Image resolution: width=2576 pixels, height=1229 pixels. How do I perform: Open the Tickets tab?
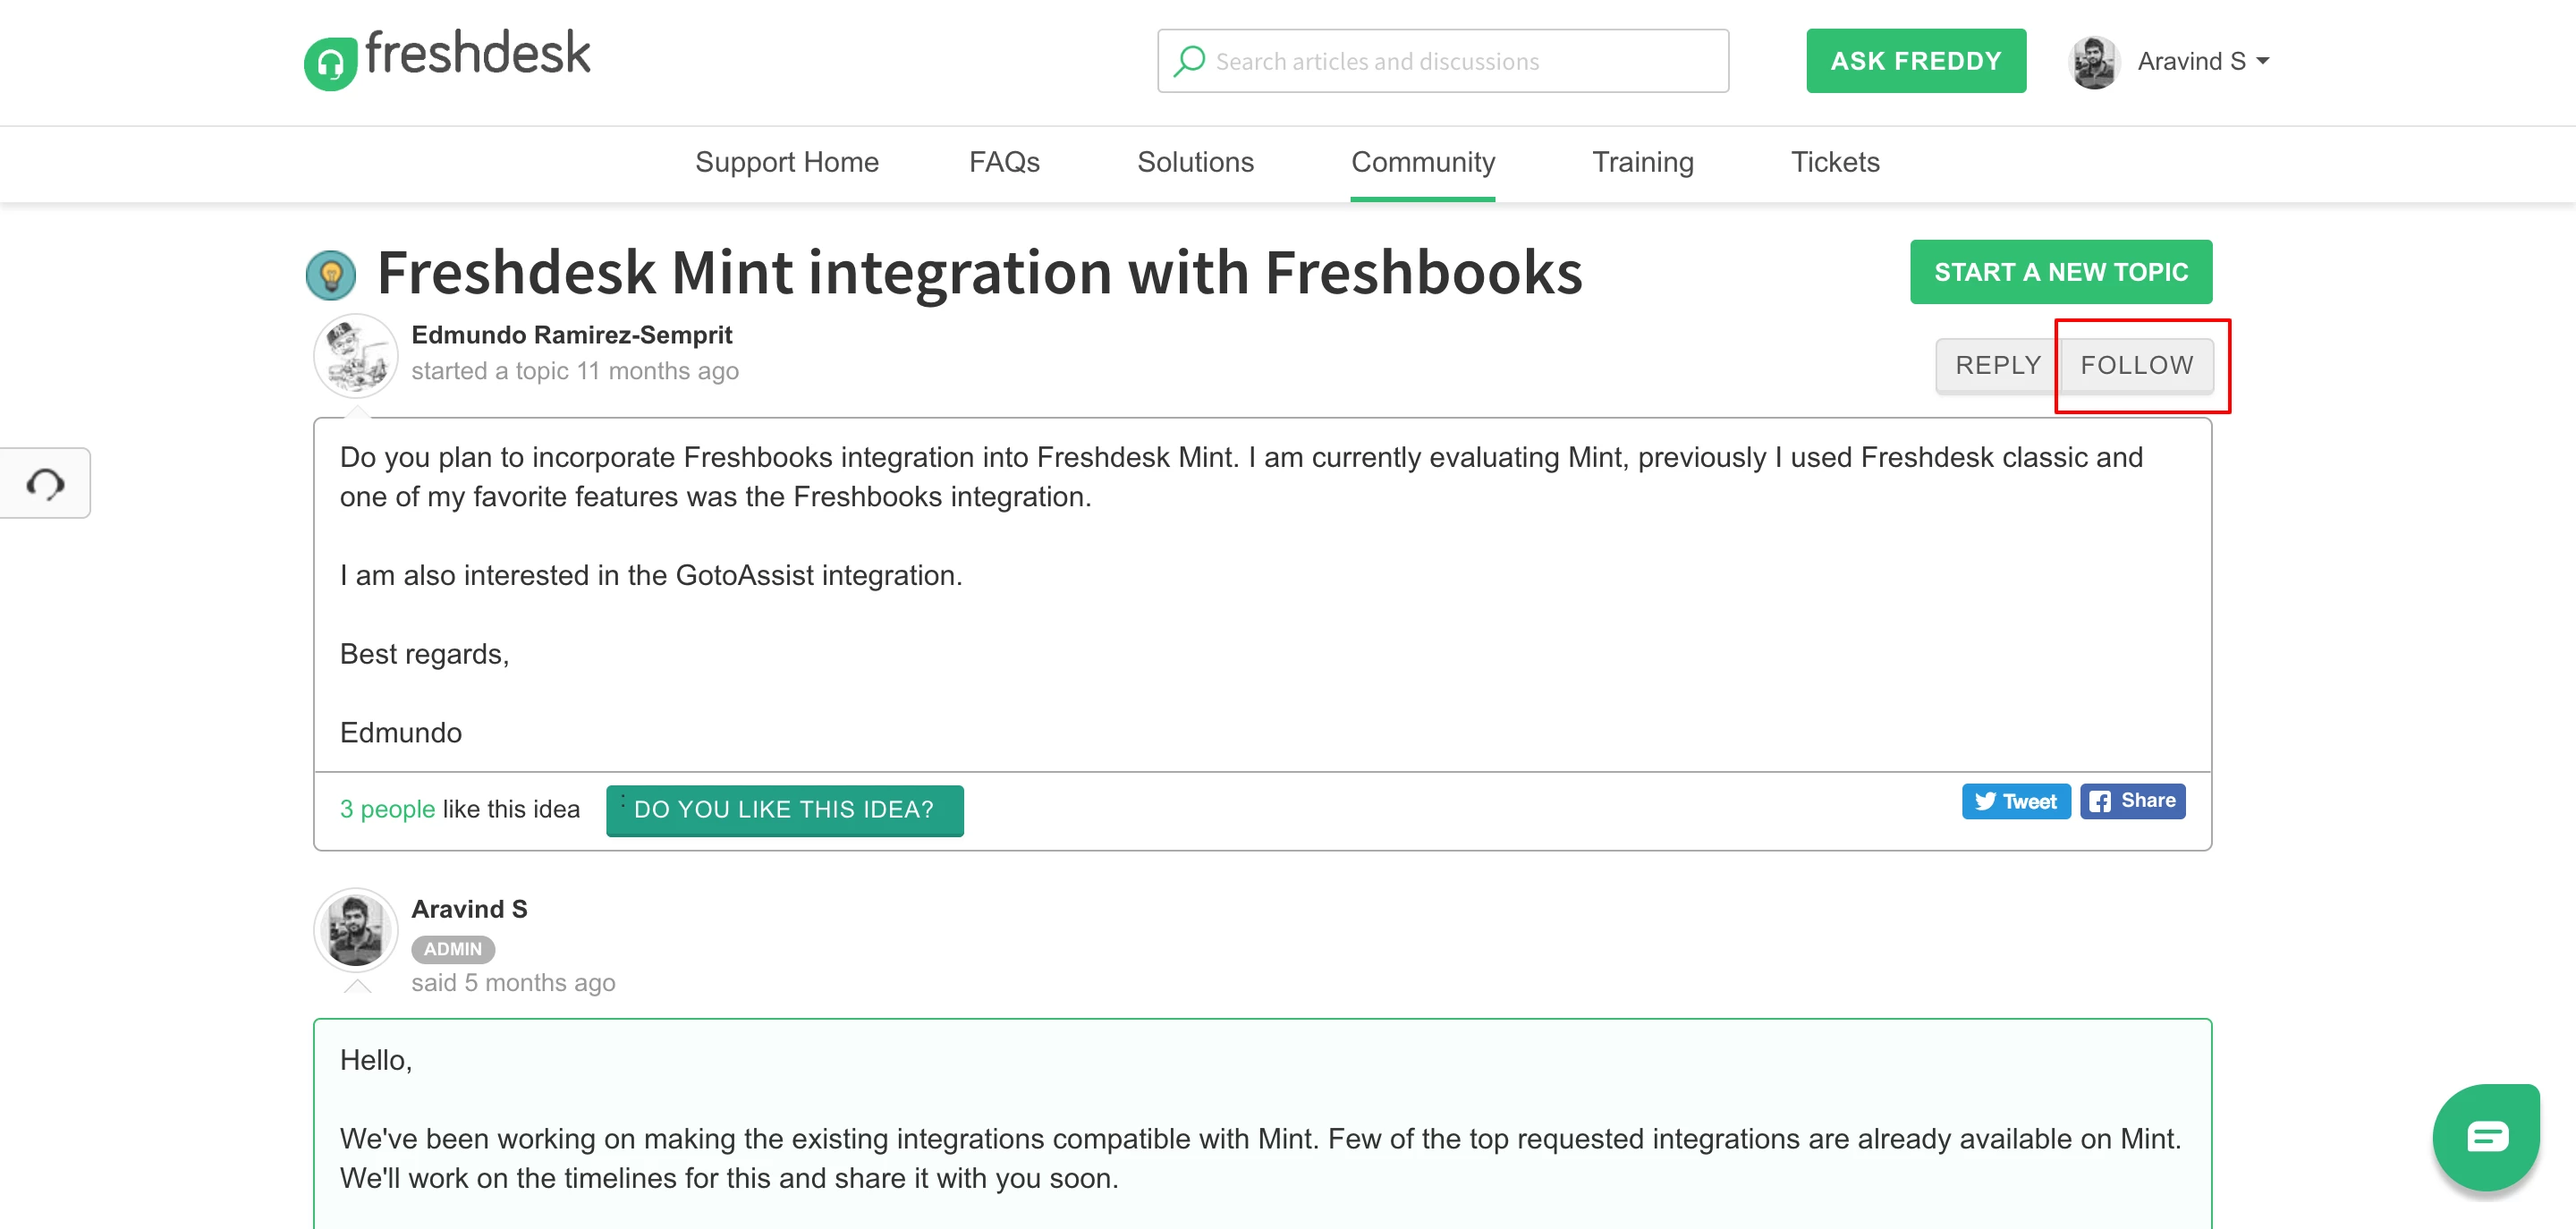[x=1835, y=162]
